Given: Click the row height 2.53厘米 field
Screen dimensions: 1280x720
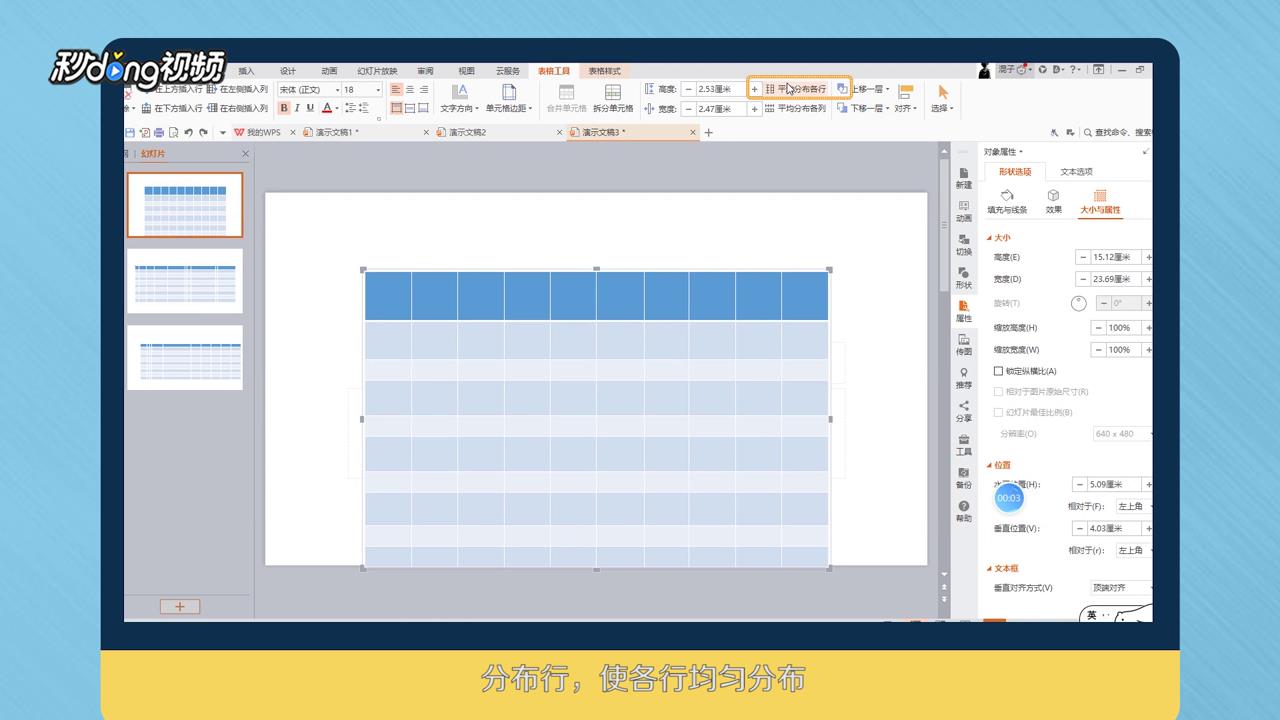Looking at the screenshot, I should click(x=721, y=89).
